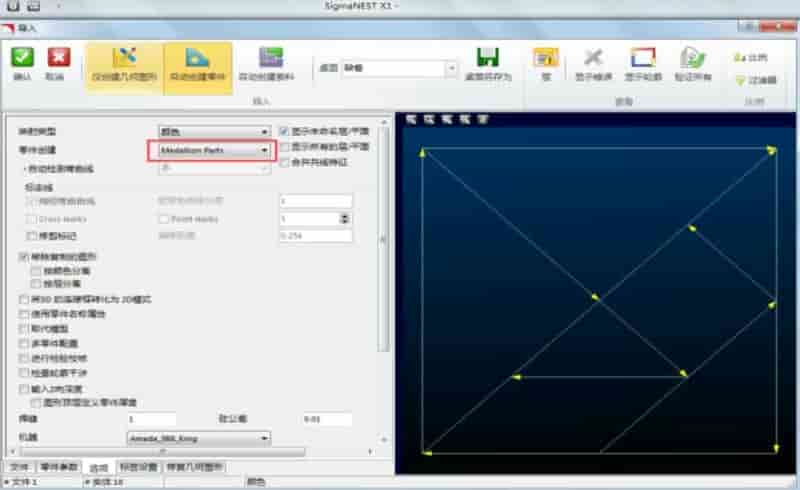Switch to the 修复几何图形 tab

coord(194,467)
